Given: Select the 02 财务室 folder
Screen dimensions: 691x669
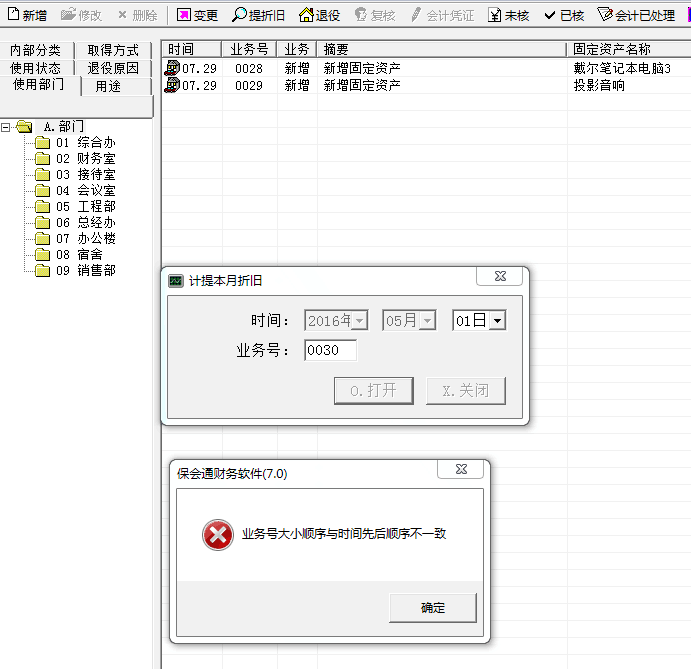Looking at the screenshot, I should (x=76, y=159).
